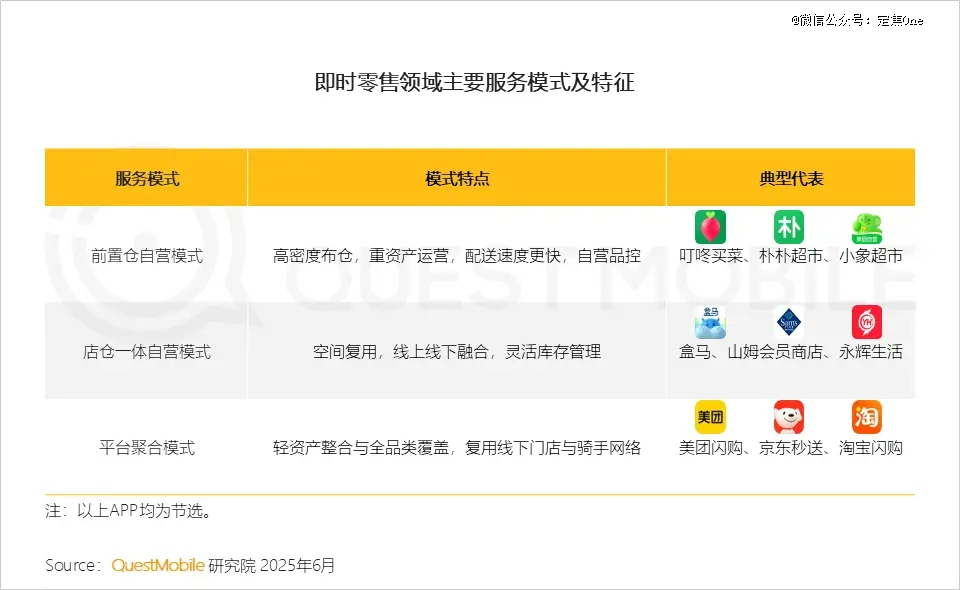Viewport: 960px width, 590px height.
Task: Click the 典型代表 column header
Action: (789, 177)
